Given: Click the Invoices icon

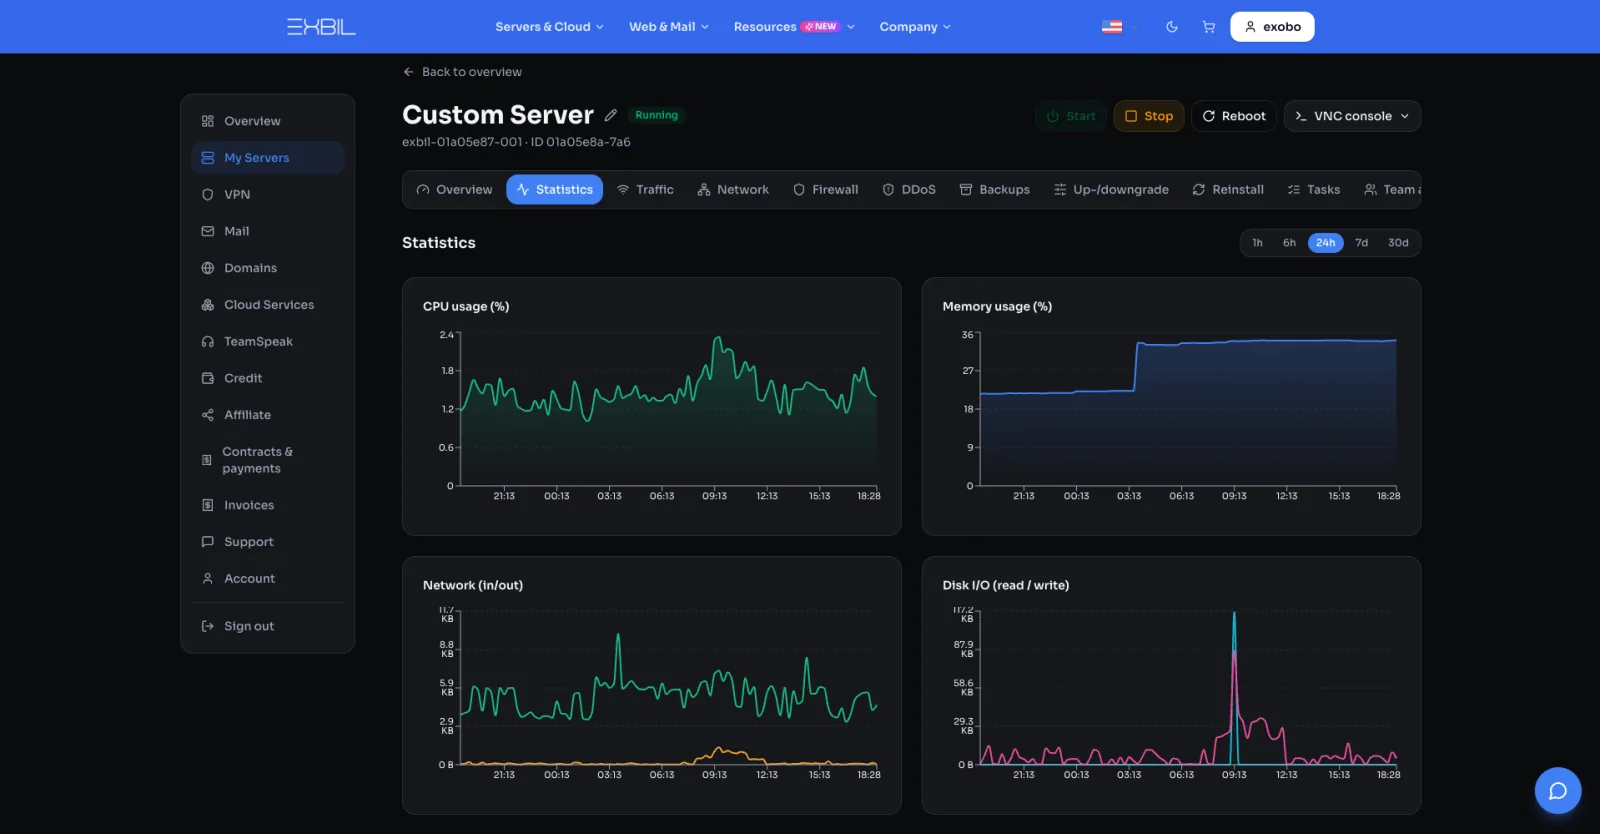Looking at the screenshot, I should coord(208,505).
